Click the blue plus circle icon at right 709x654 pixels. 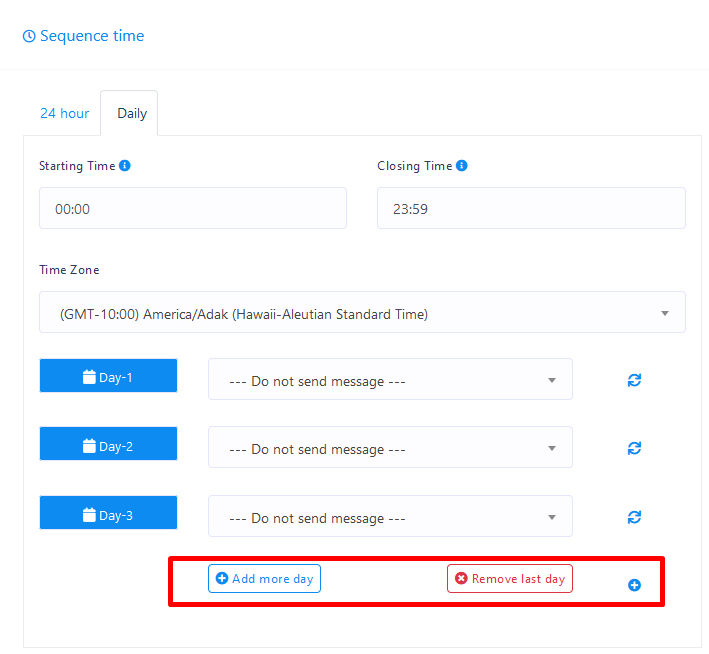tap(634, 585)
